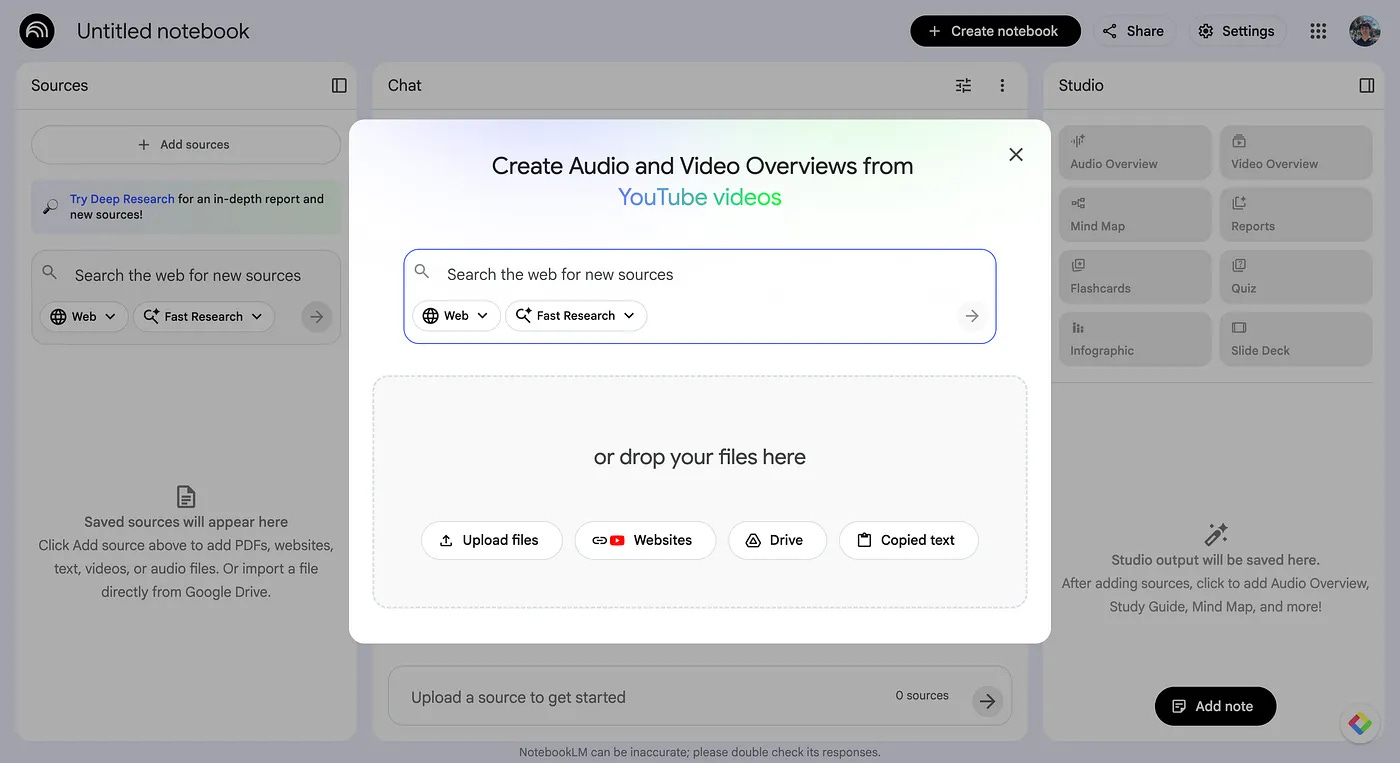Add Websites or YouTube link source
Viewport: 1400px width, 763px height.
pos(645,540)
